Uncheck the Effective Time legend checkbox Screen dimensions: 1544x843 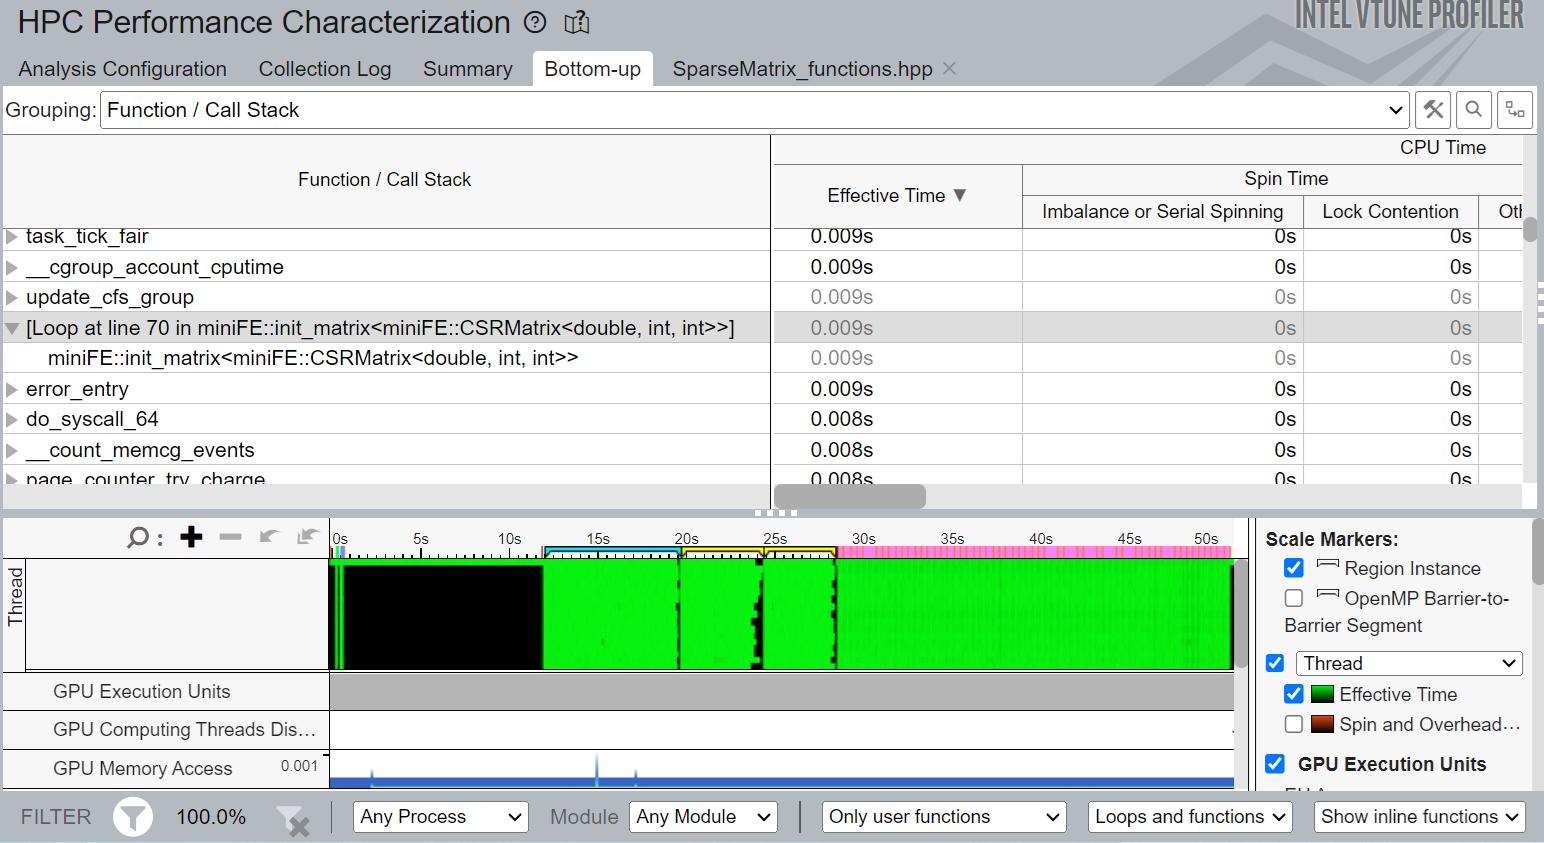click(1294, 694)
